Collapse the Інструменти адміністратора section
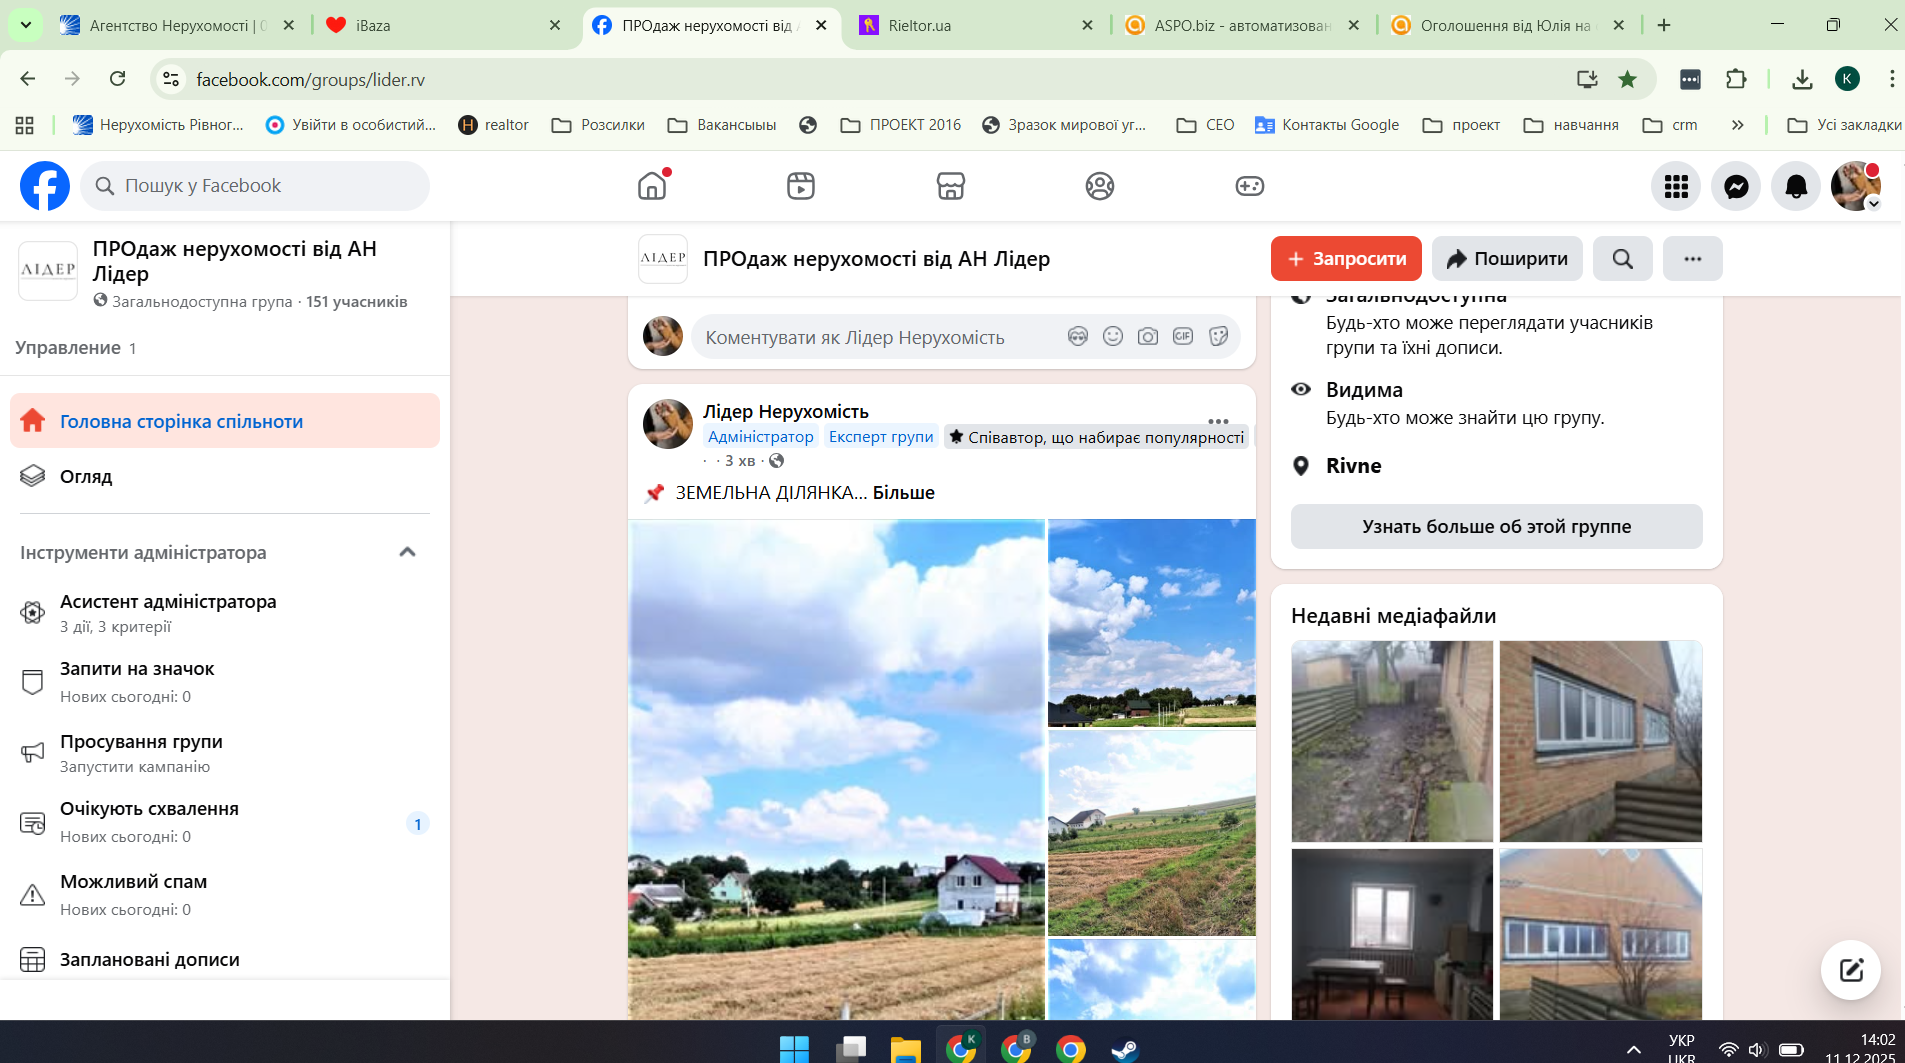This screenshot has width=1905, height=1063. [407, 552]
